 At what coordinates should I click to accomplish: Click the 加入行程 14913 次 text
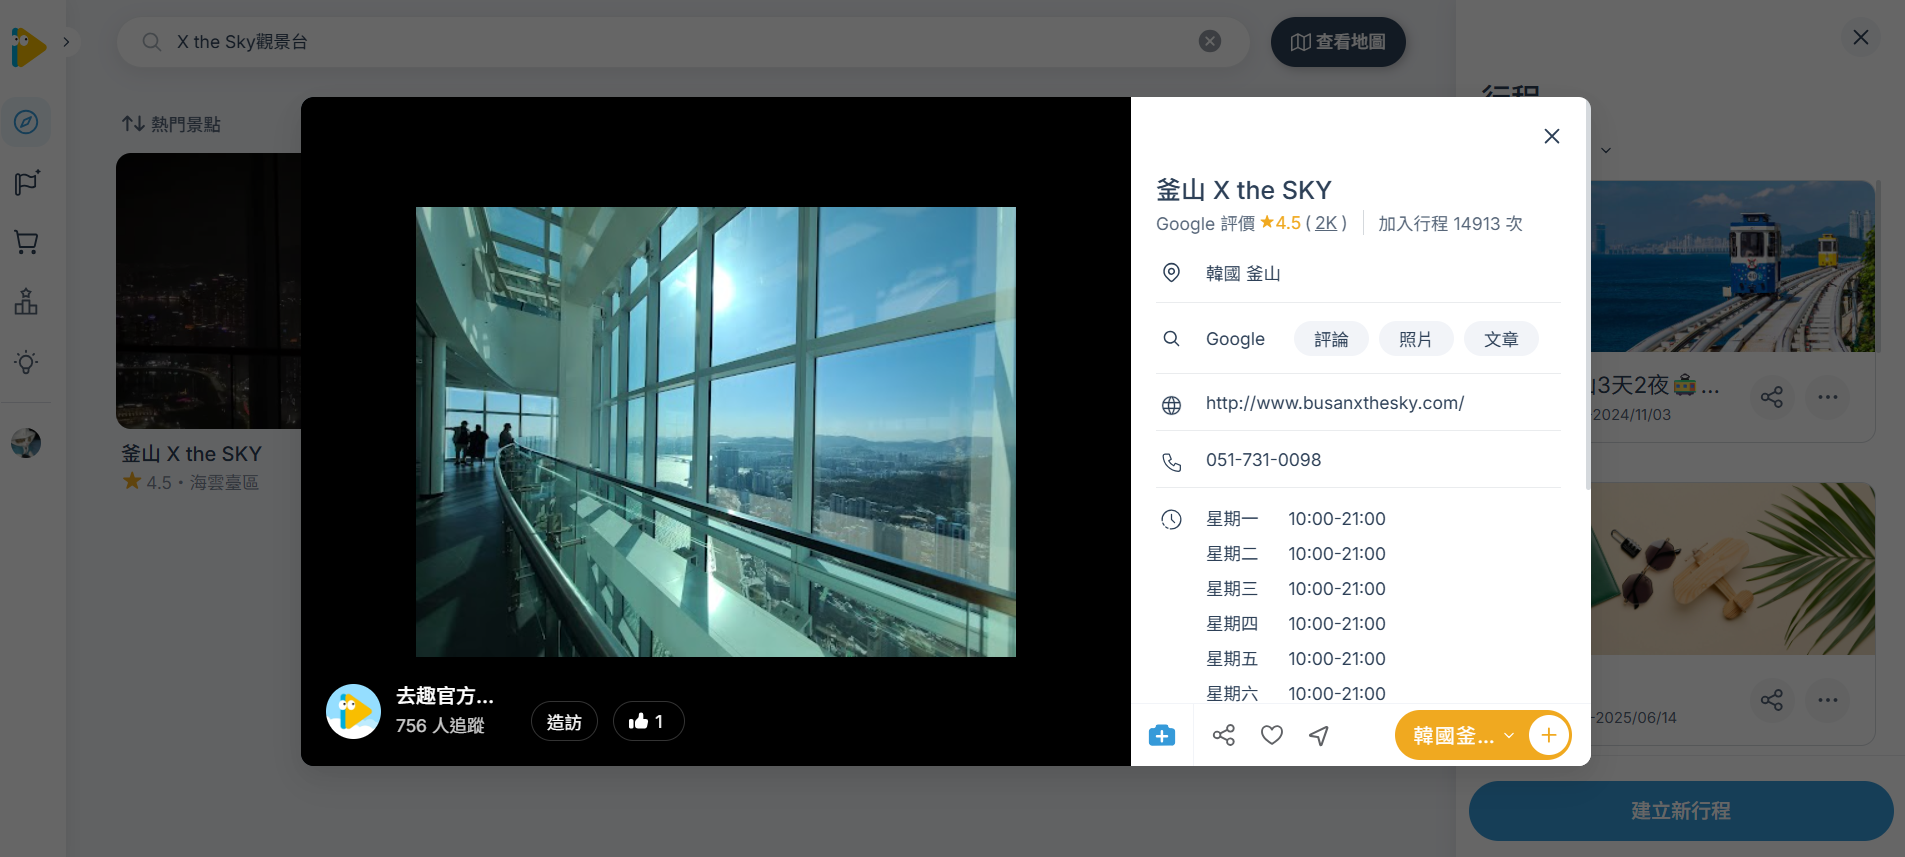click(1450, 224)
